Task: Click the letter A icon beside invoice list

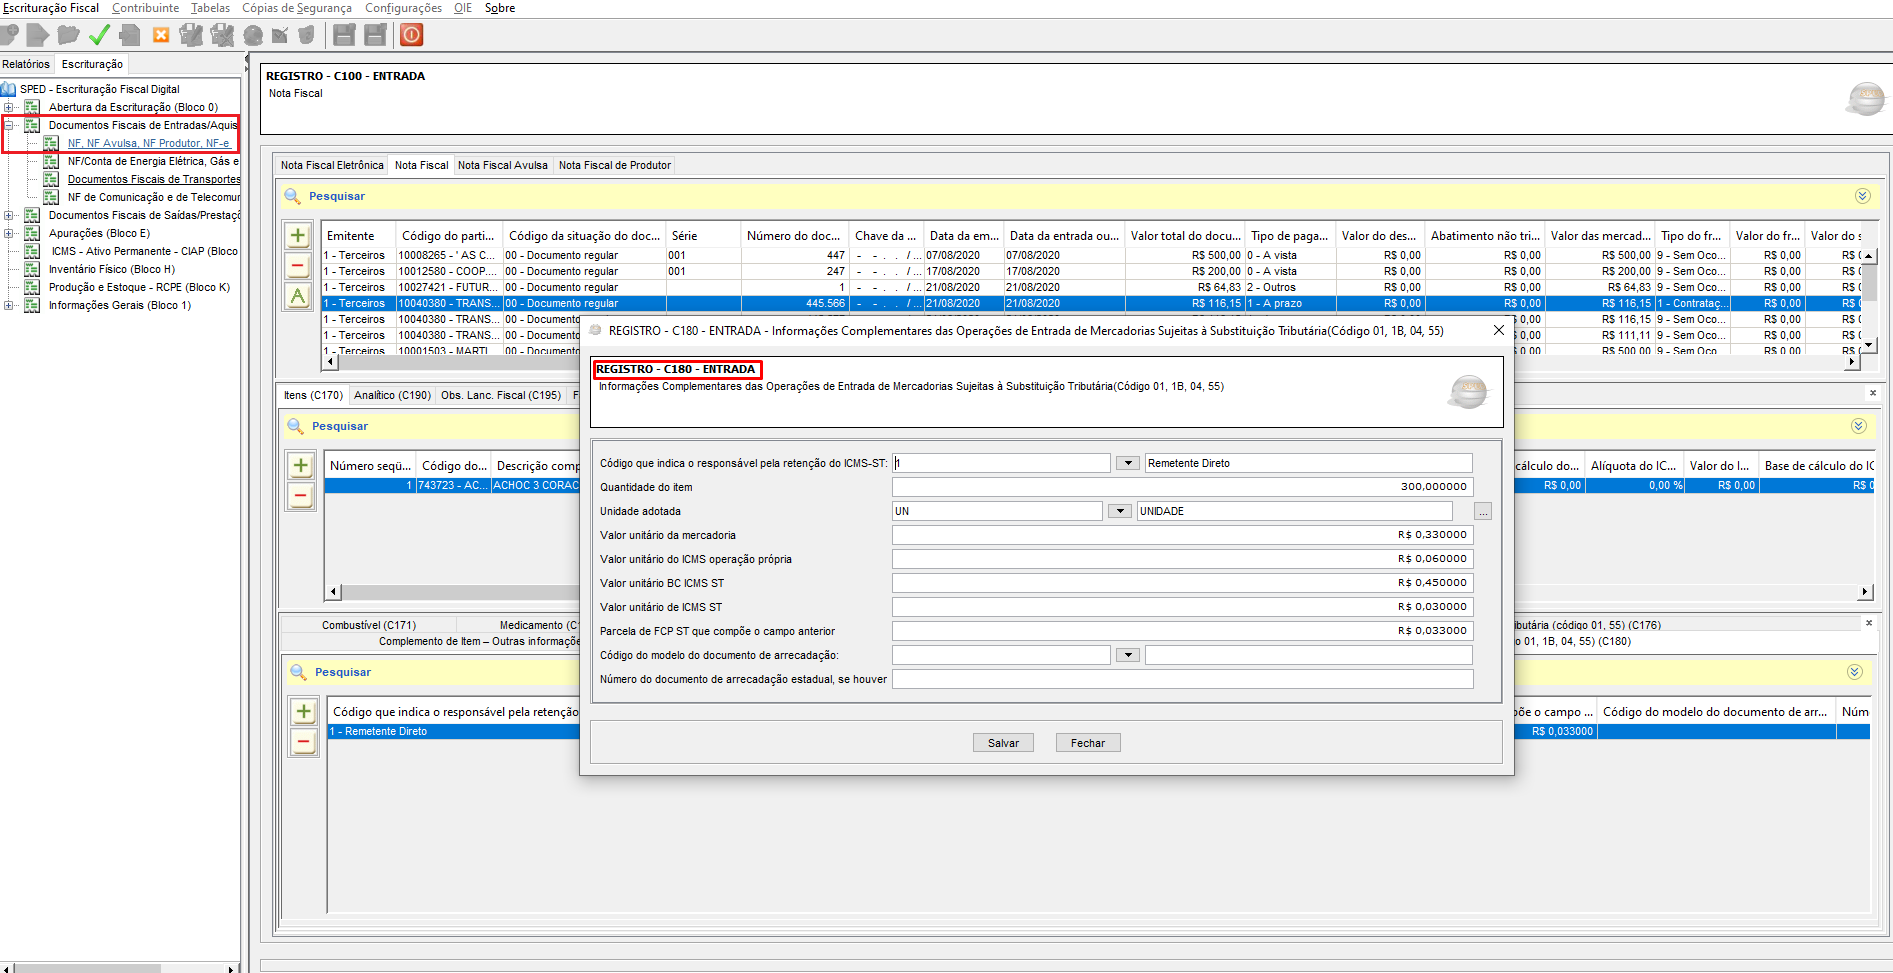Action: 298,296
